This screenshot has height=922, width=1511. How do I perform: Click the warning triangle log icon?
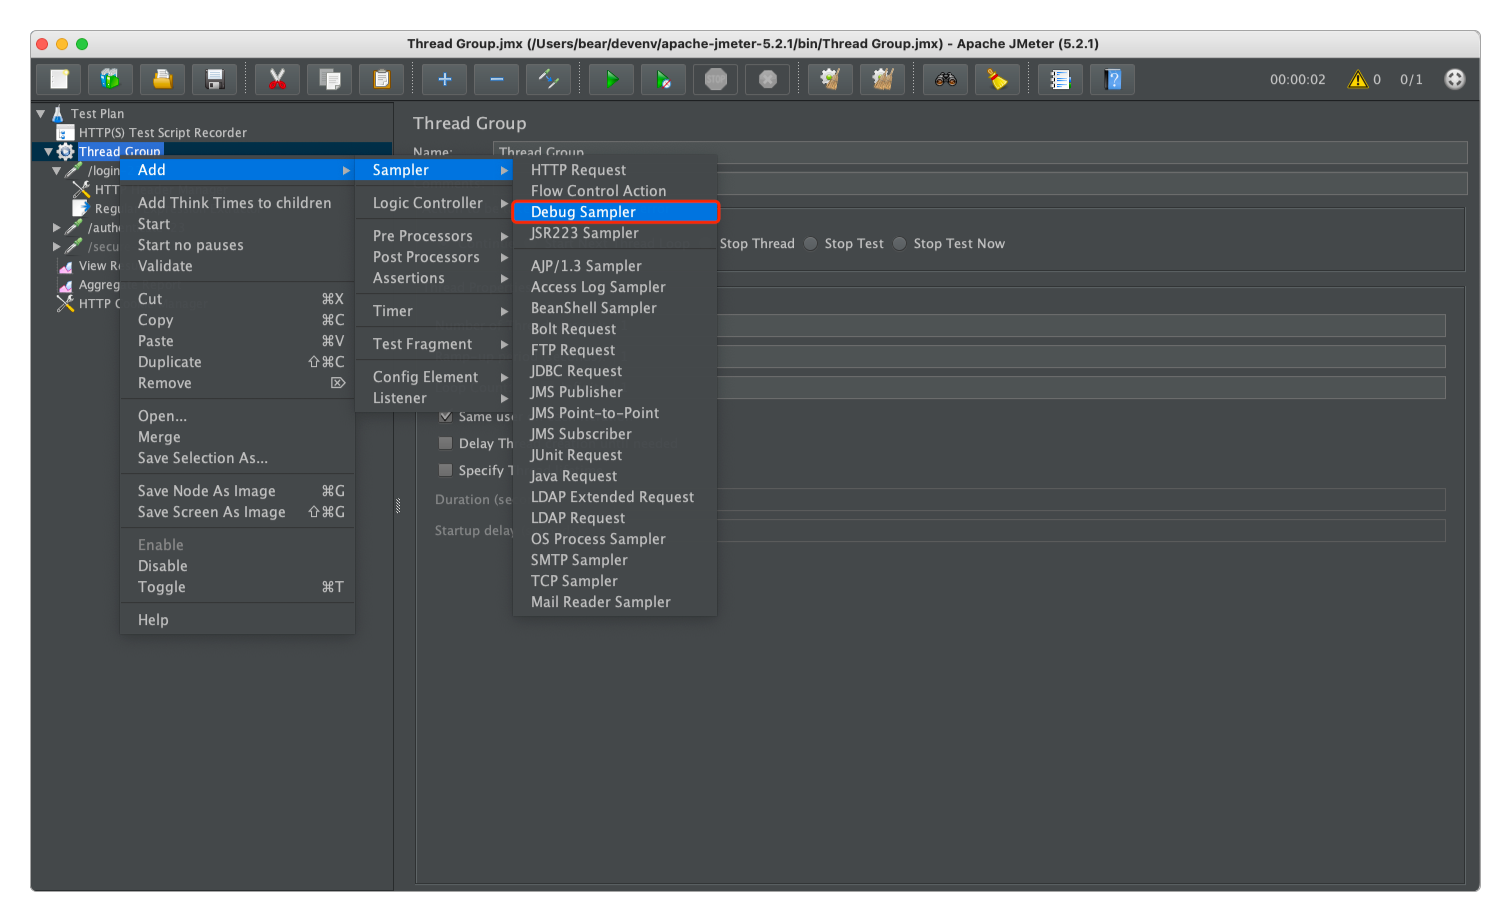coord(1357,79)
